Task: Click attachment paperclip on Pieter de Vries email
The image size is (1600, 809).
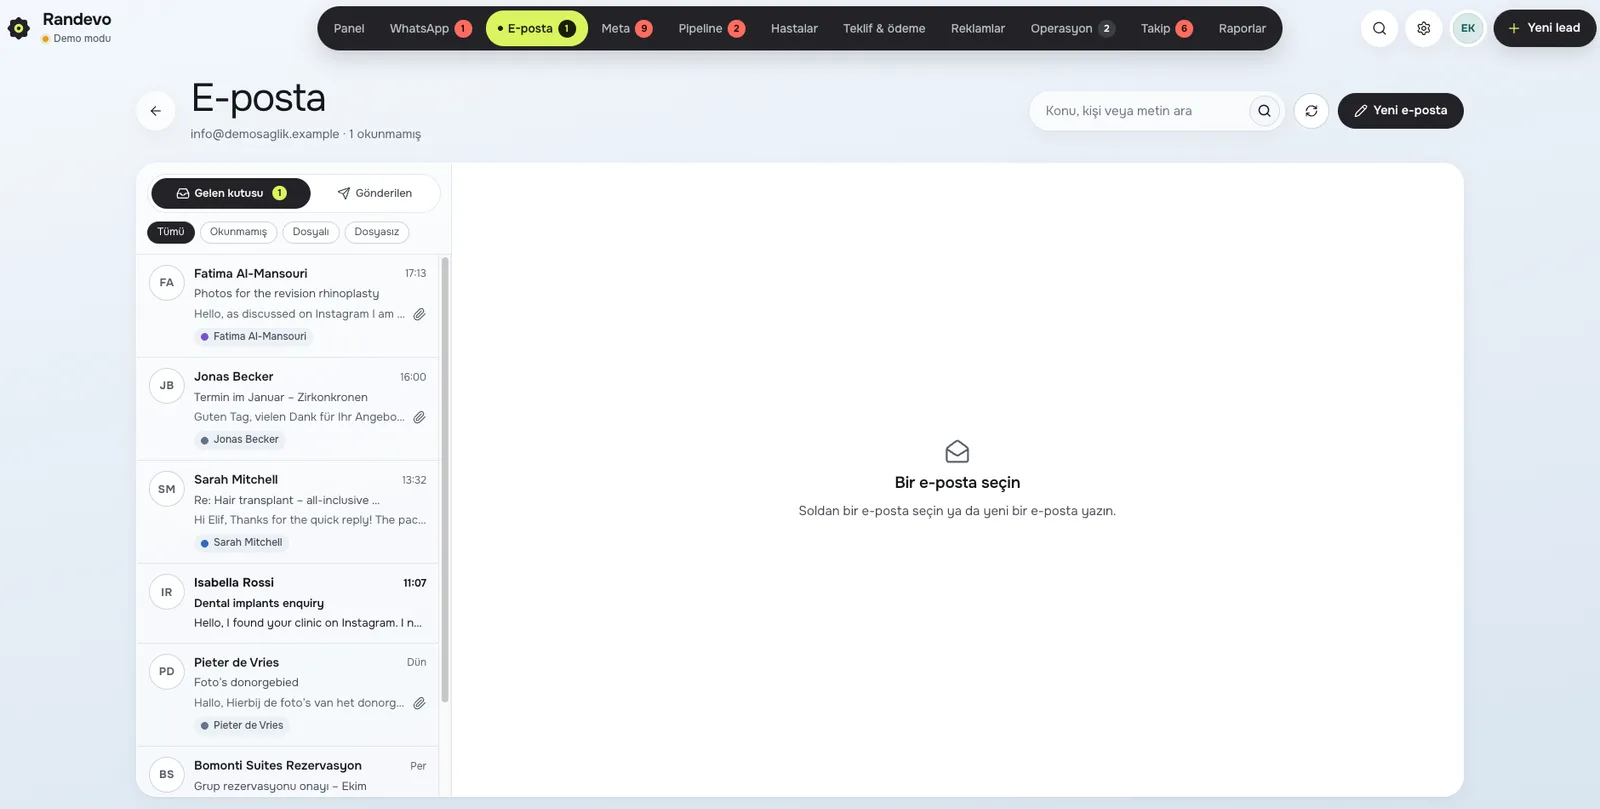Action: [419, 703]
